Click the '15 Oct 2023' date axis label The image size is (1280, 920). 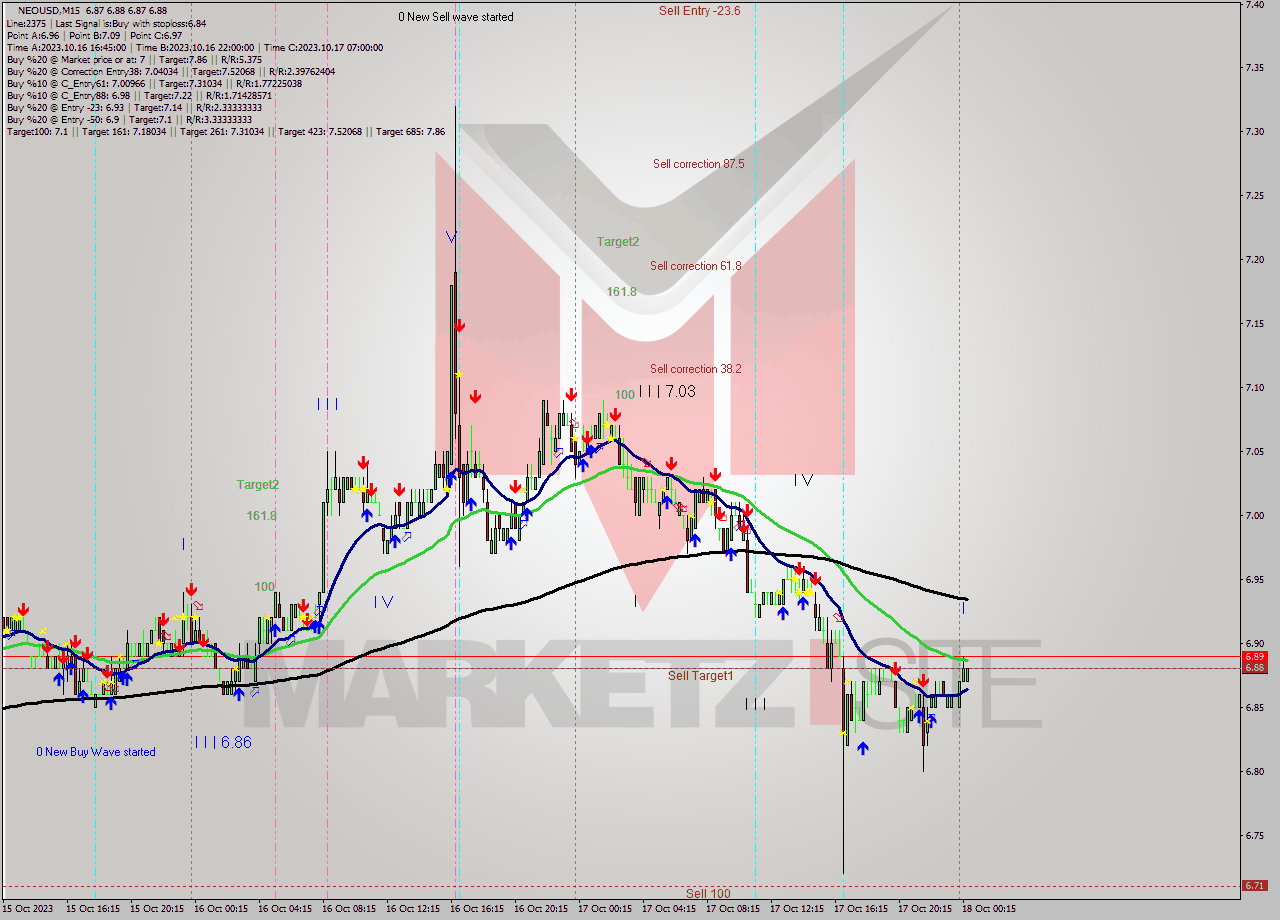click(28, 909)
